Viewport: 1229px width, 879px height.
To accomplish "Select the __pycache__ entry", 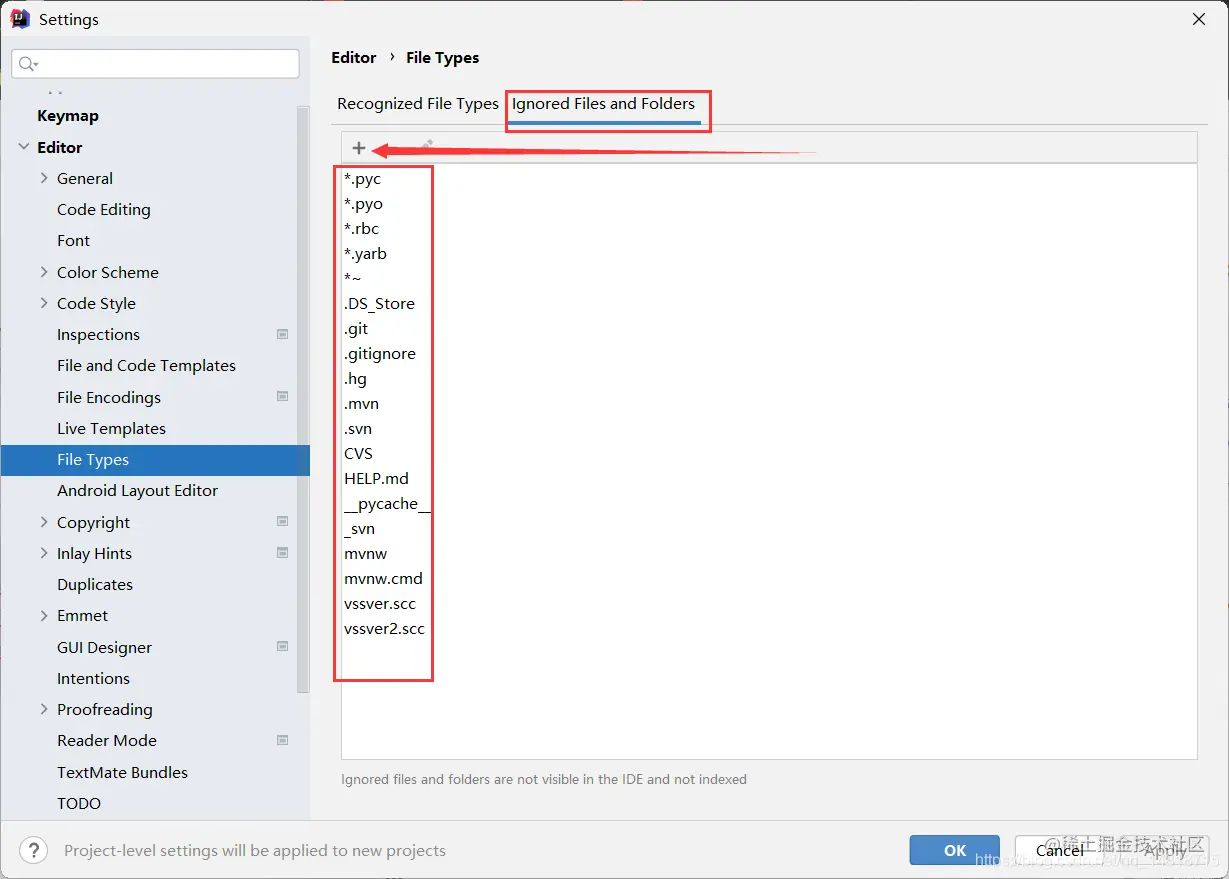I will [x=387, y=504].
